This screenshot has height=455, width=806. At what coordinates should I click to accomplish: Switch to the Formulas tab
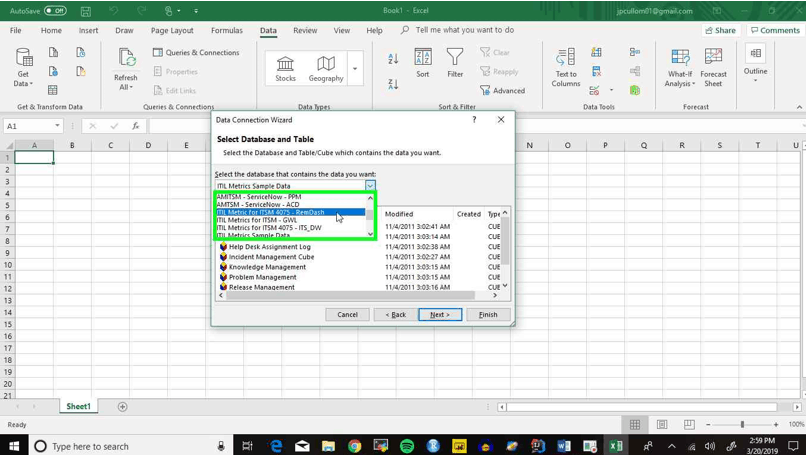point(227,30)
